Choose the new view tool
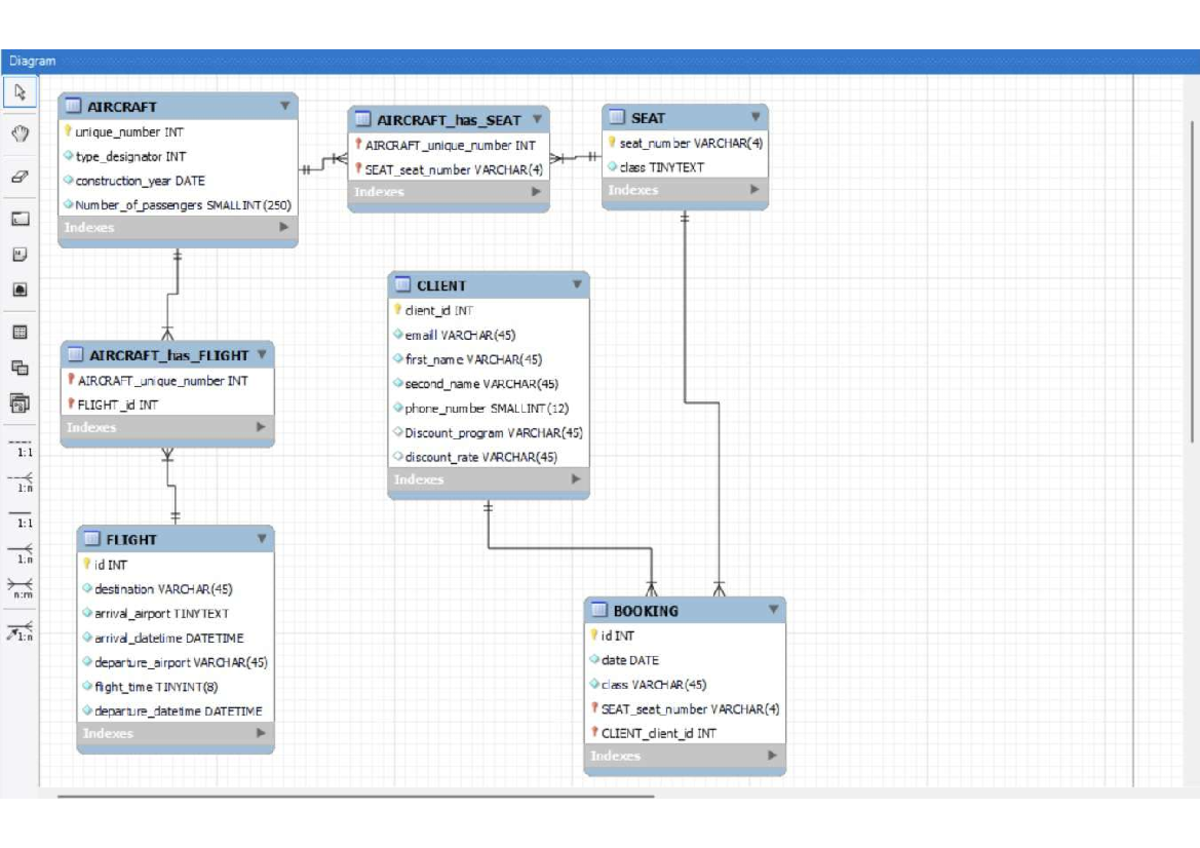Viewport: 1200px width, 848px height. pyautogui.click(x=19, y=368)
